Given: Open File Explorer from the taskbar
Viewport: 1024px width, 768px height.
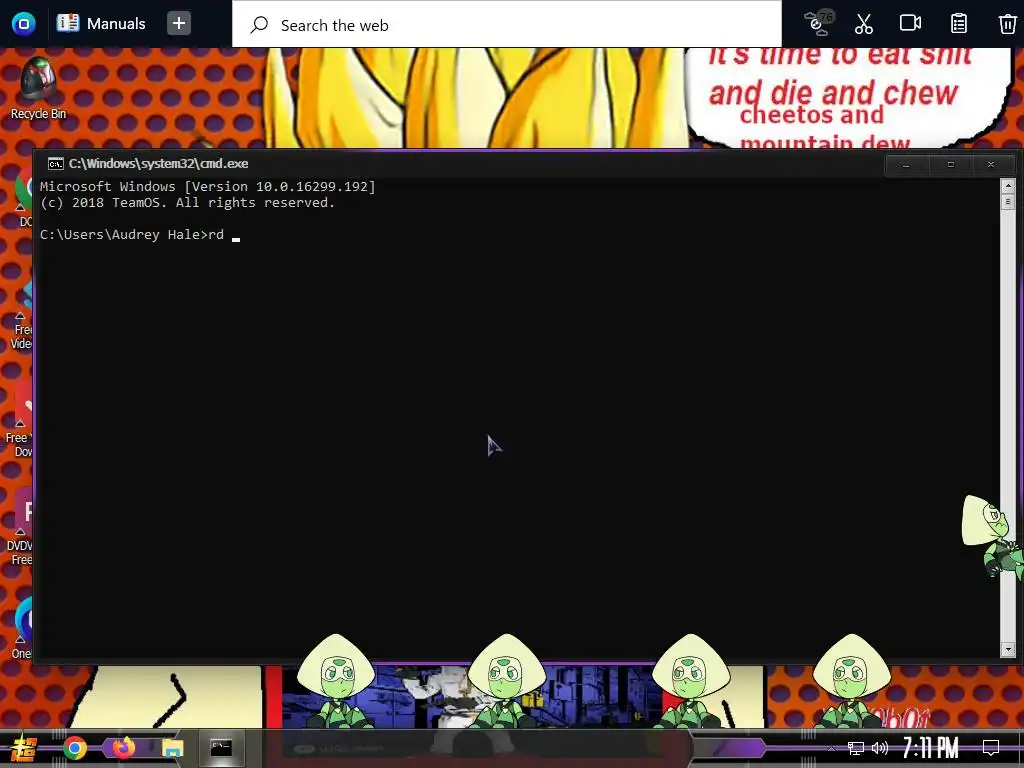Looking at the screenshot, I should tap(172, 748).
